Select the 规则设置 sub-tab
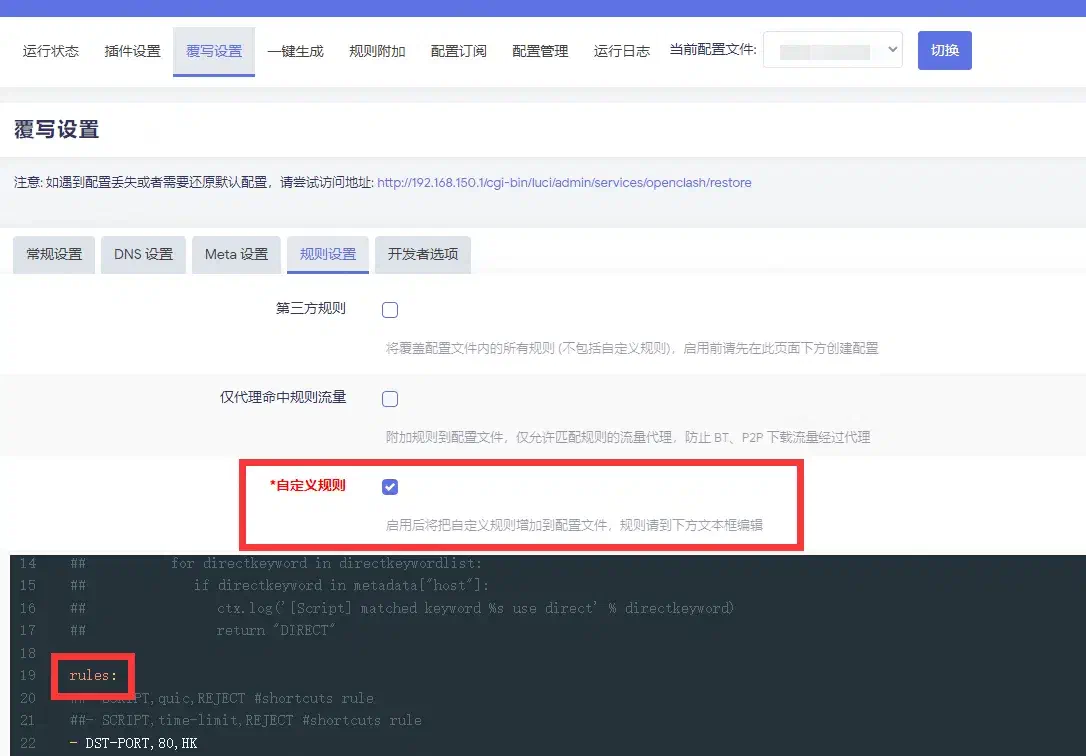 coord(328,255)
